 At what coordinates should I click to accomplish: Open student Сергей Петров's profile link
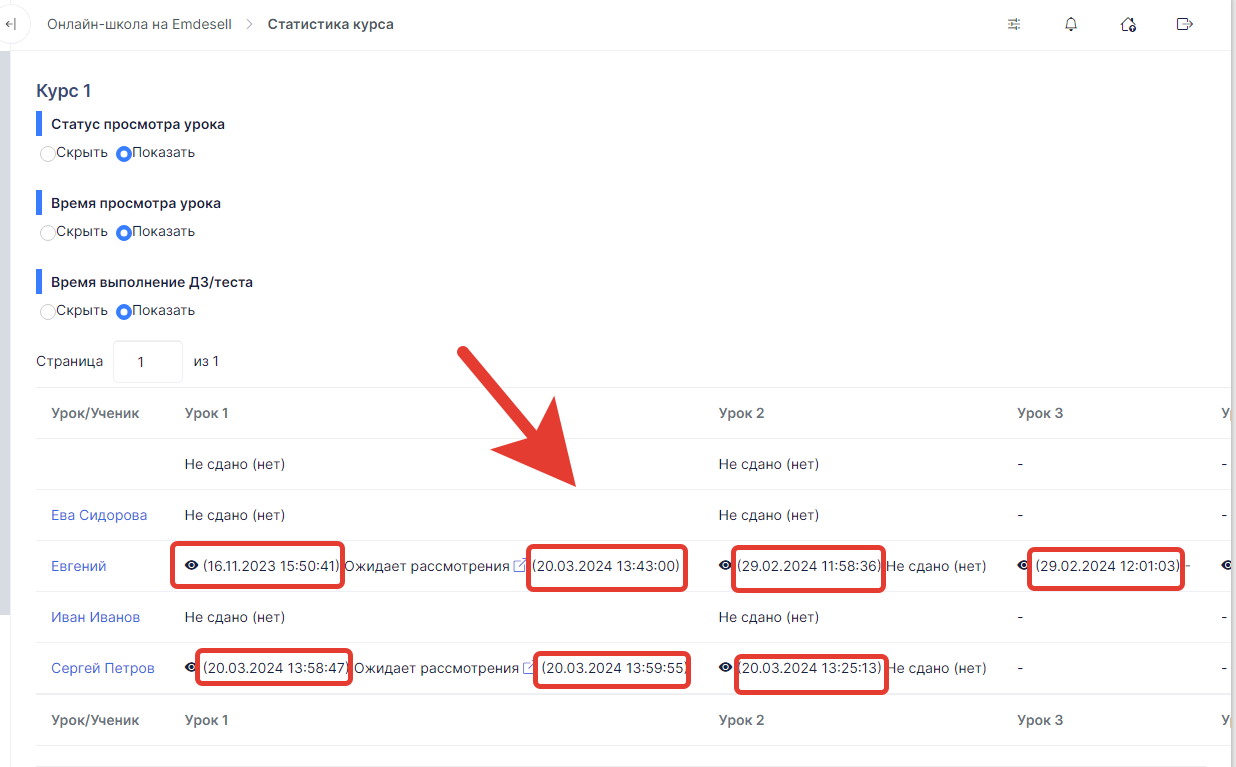point(103,668)
